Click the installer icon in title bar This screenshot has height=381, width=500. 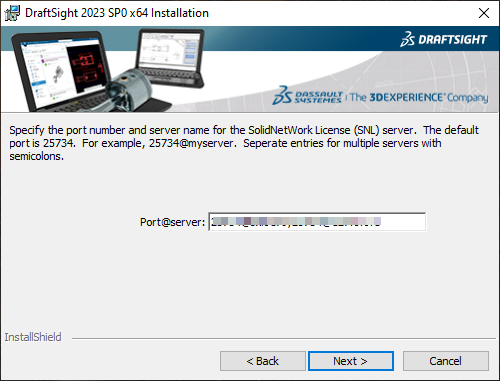point(12,13)
